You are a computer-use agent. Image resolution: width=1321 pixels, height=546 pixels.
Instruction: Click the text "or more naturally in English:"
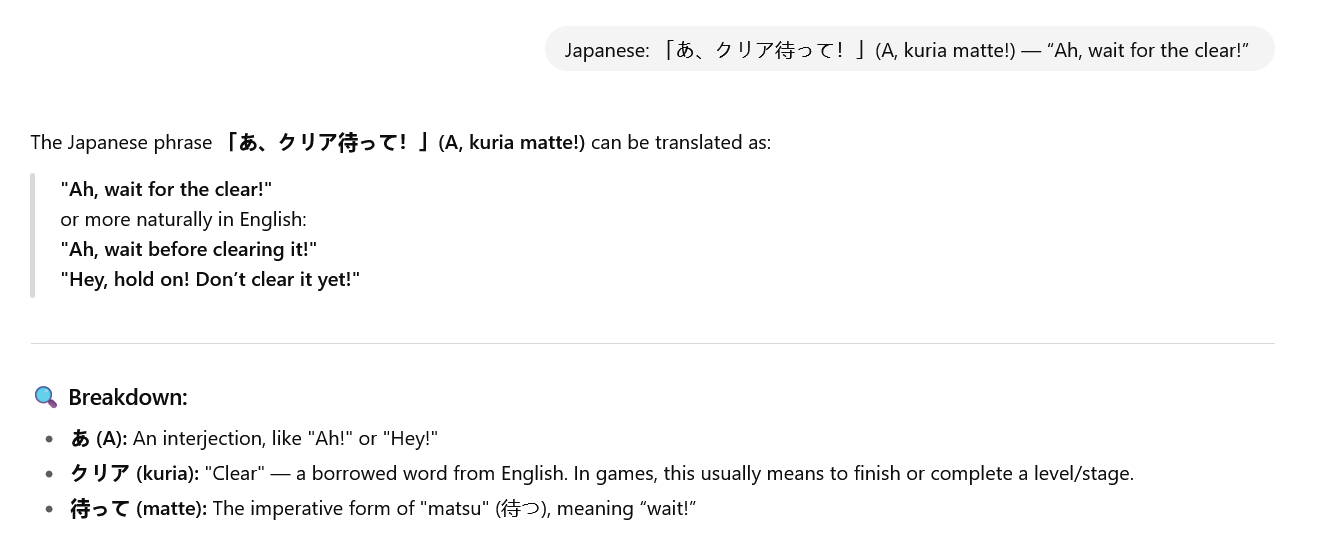coord(183,219)
